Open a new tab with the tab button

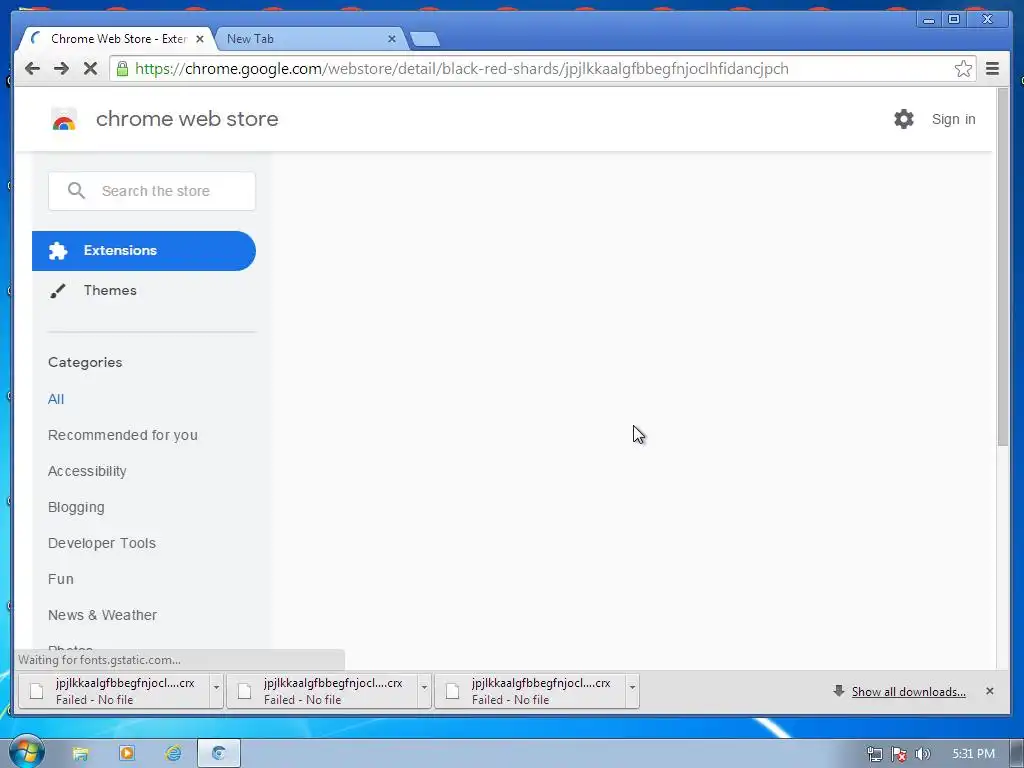(x=425, y=40)
